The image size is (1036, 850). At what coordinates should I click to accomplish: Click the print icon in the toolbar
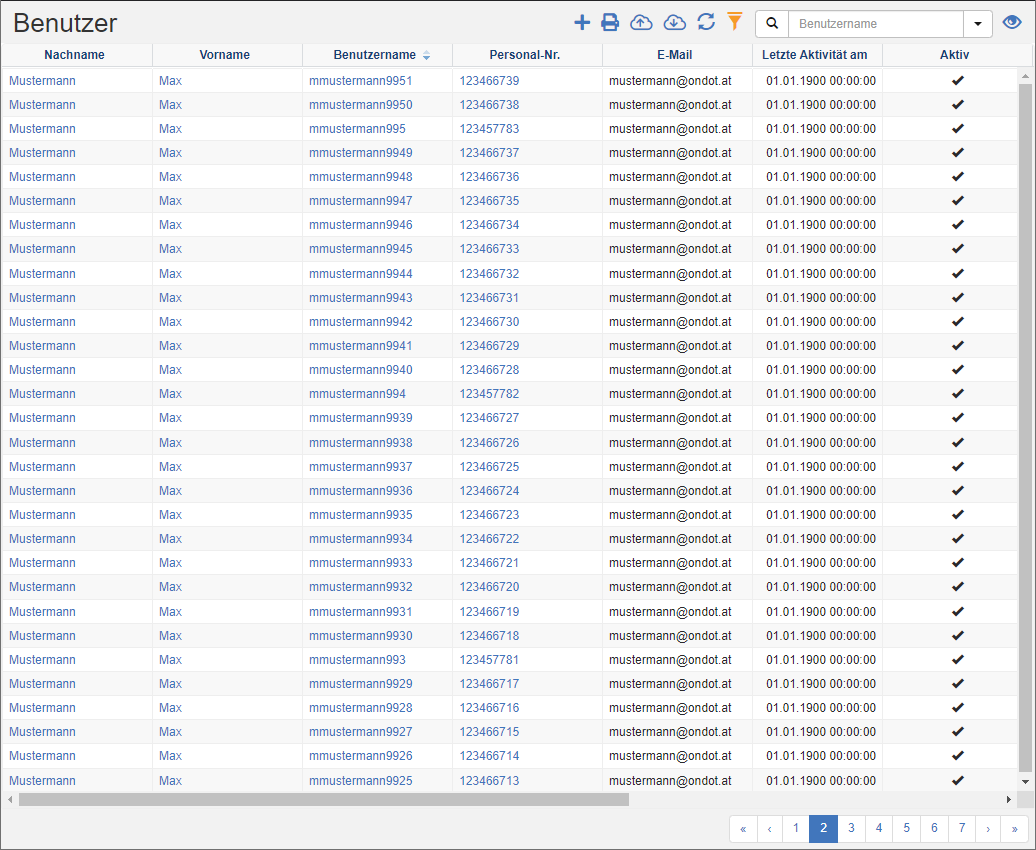(610, 22)
